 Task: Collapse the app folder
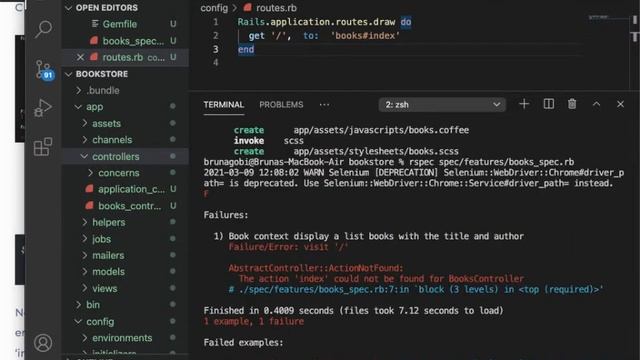click(x=78, y=107)
